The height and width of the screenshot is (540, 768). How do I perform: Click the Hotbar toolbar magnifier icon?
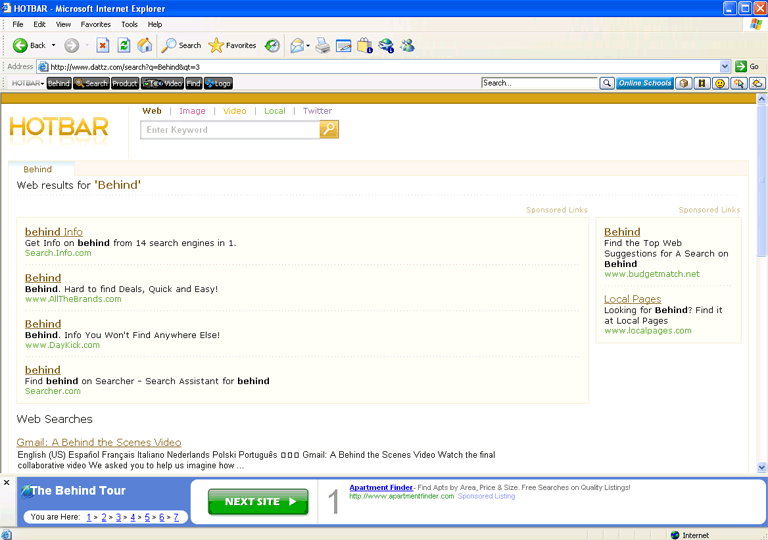[606, 83]
